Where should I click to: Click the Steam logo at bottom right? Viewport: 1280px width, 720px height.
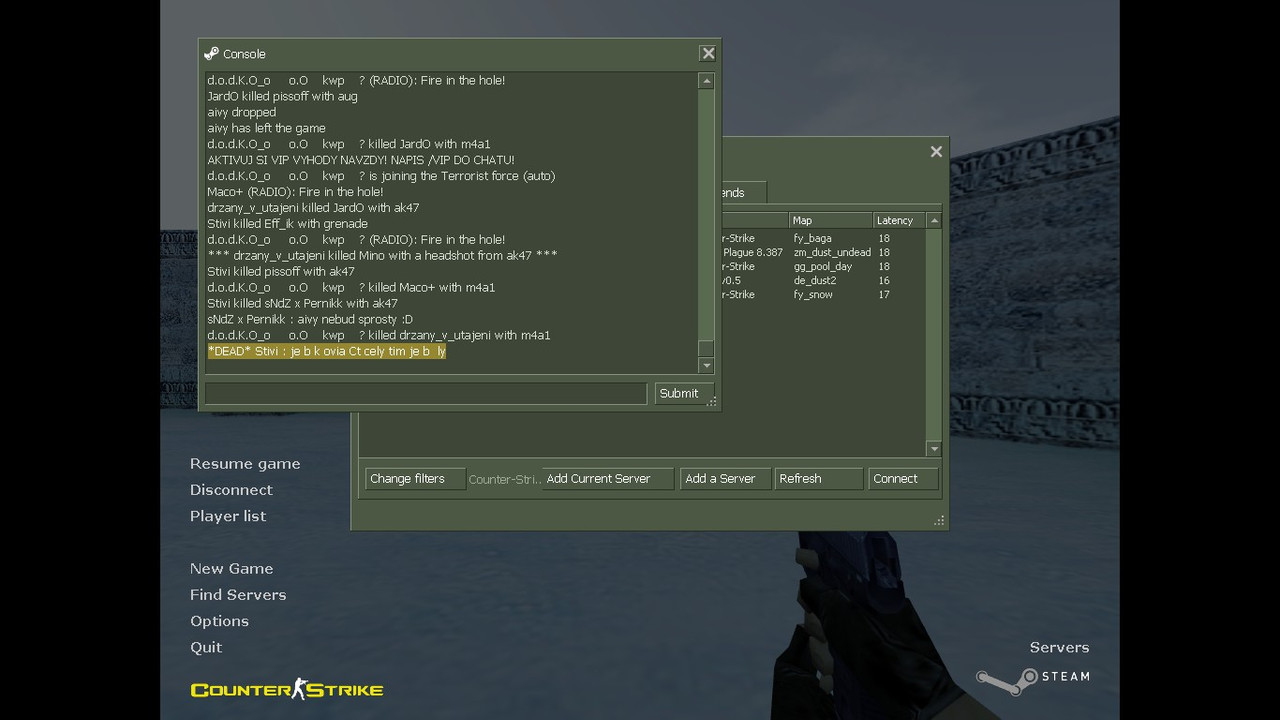click(1034, 679)
